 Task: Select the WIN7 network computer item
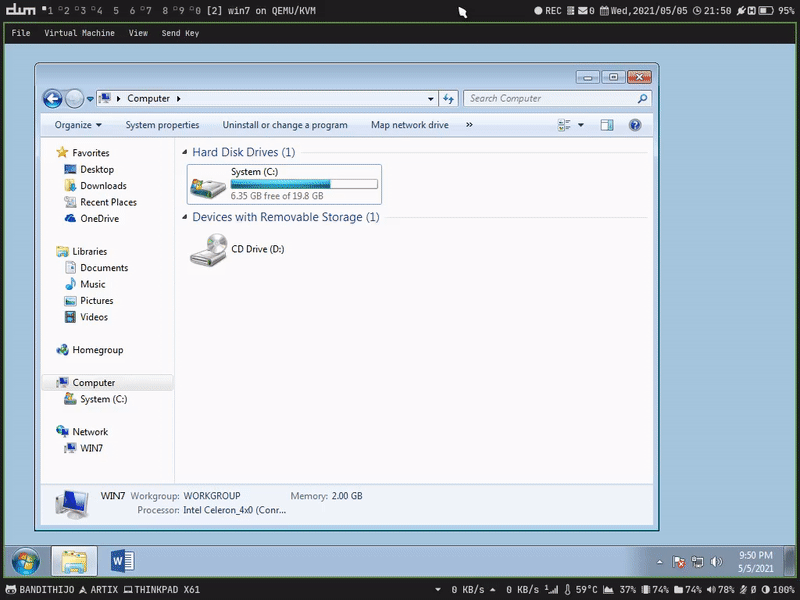[x=91, y=448]
